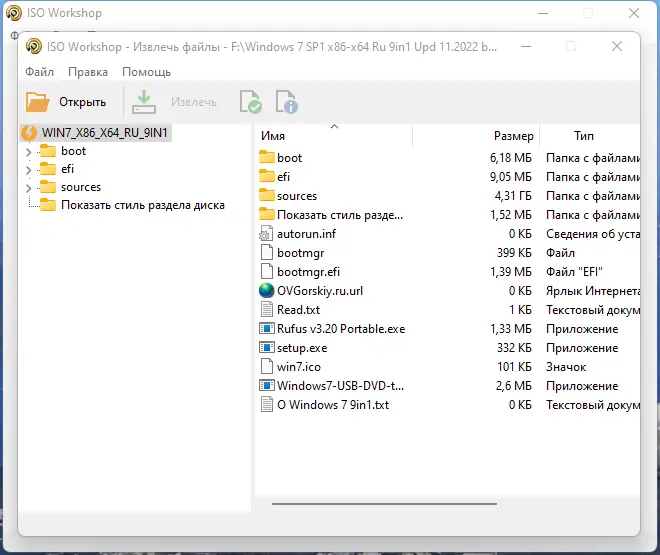Click the Файл "EFI" type cell

574,272
